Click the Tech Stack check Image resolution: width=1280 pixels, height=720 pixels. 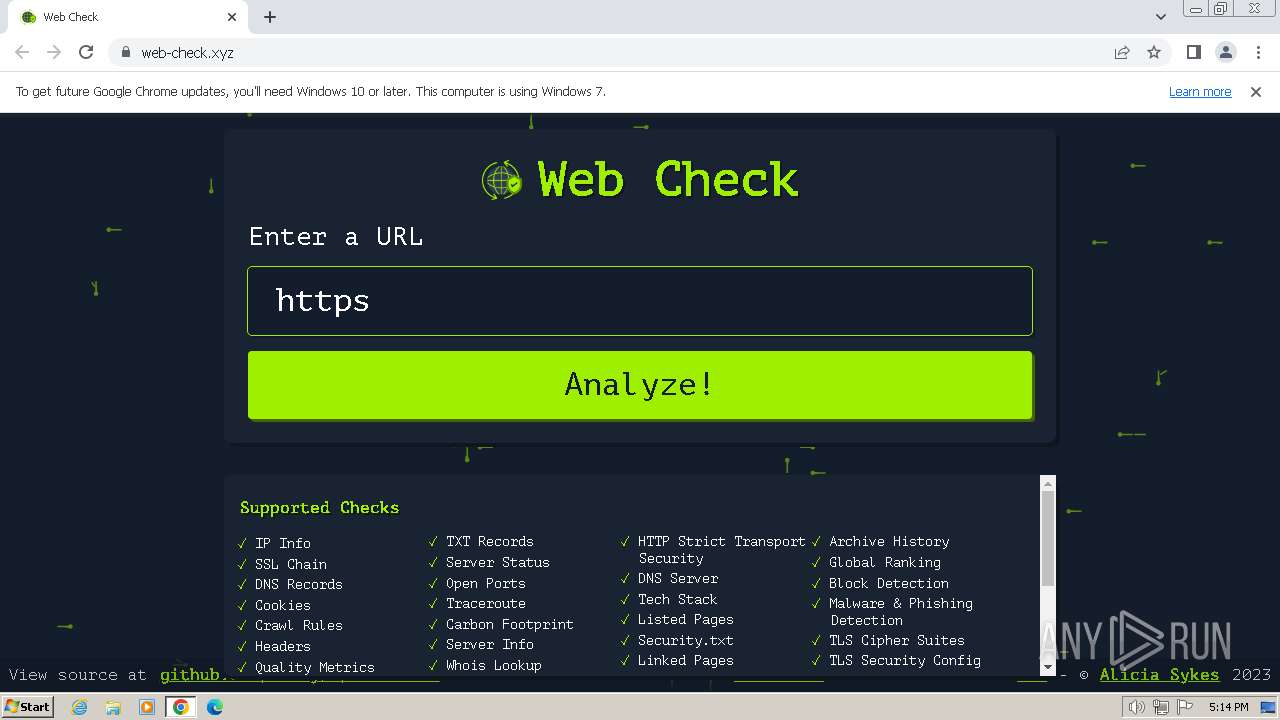coord(678,599)
